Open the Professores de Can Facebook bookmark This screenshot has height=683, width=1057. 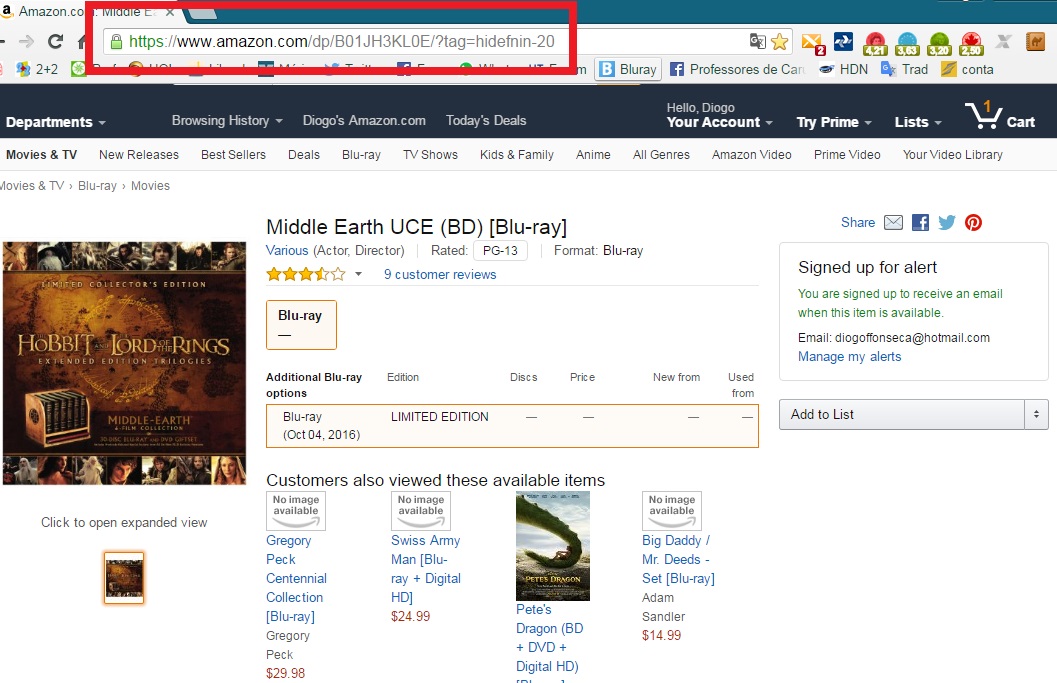pyautogui.click(x=737, y=69)
